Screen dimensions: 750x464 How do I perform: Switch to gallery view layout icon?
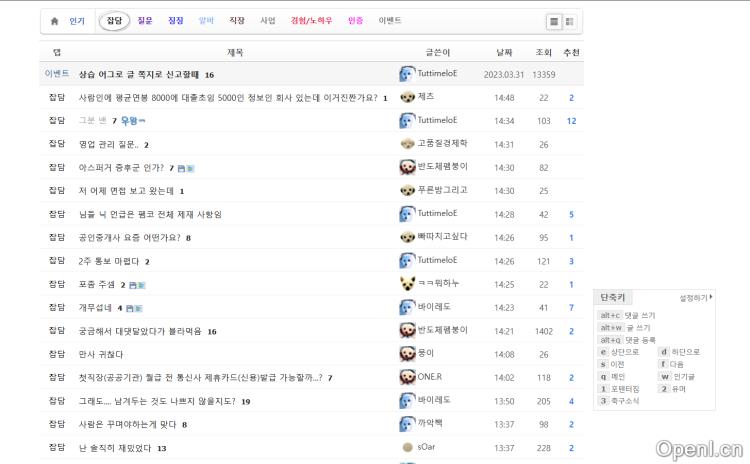[569, 21]
